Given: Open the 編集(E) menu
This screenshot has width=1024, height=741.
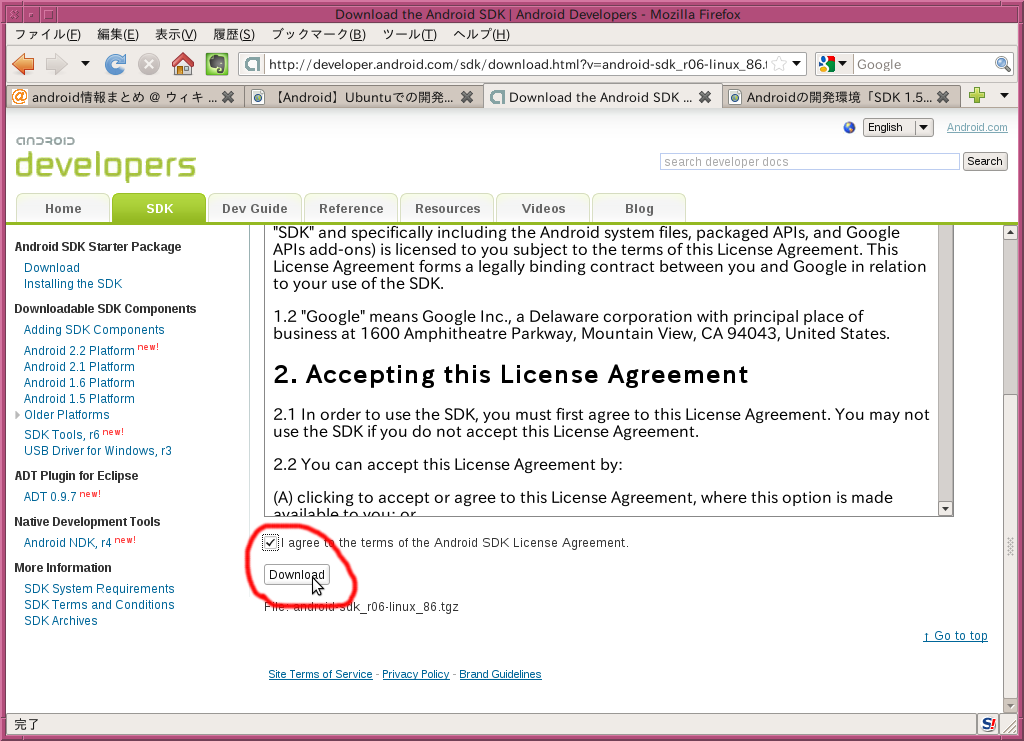Looking at the screenshot, I should [118, 35].
